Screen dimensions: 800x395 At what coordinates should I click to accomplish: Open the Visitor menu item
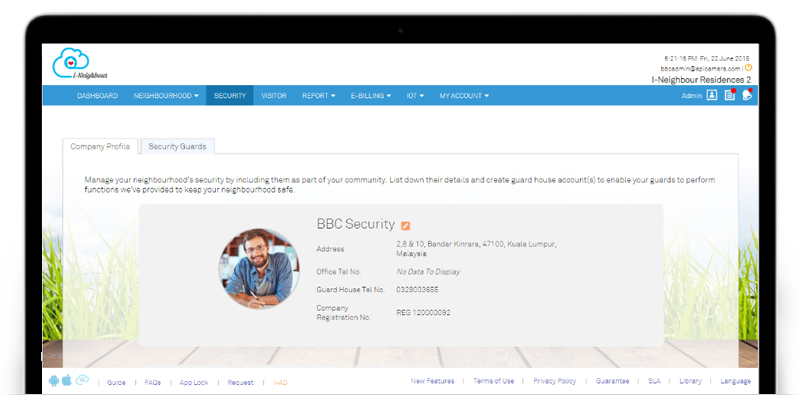[274, 95]
